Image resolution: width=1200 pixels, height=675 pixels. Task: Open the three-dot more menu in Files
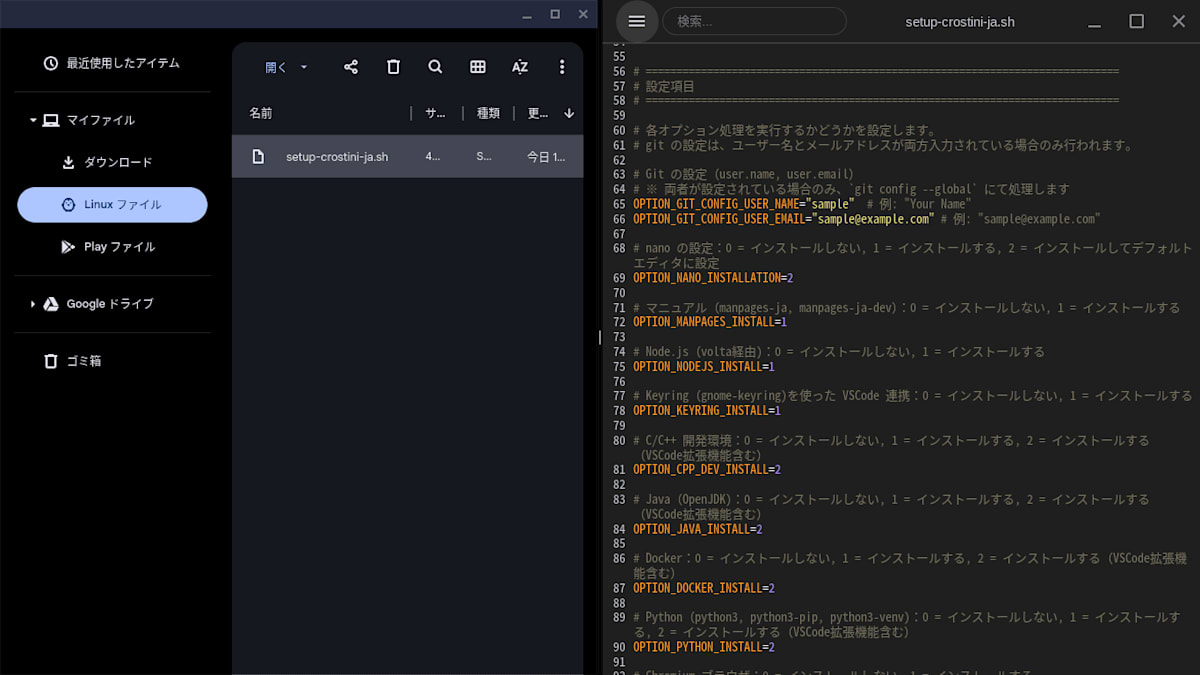(562, 67)
